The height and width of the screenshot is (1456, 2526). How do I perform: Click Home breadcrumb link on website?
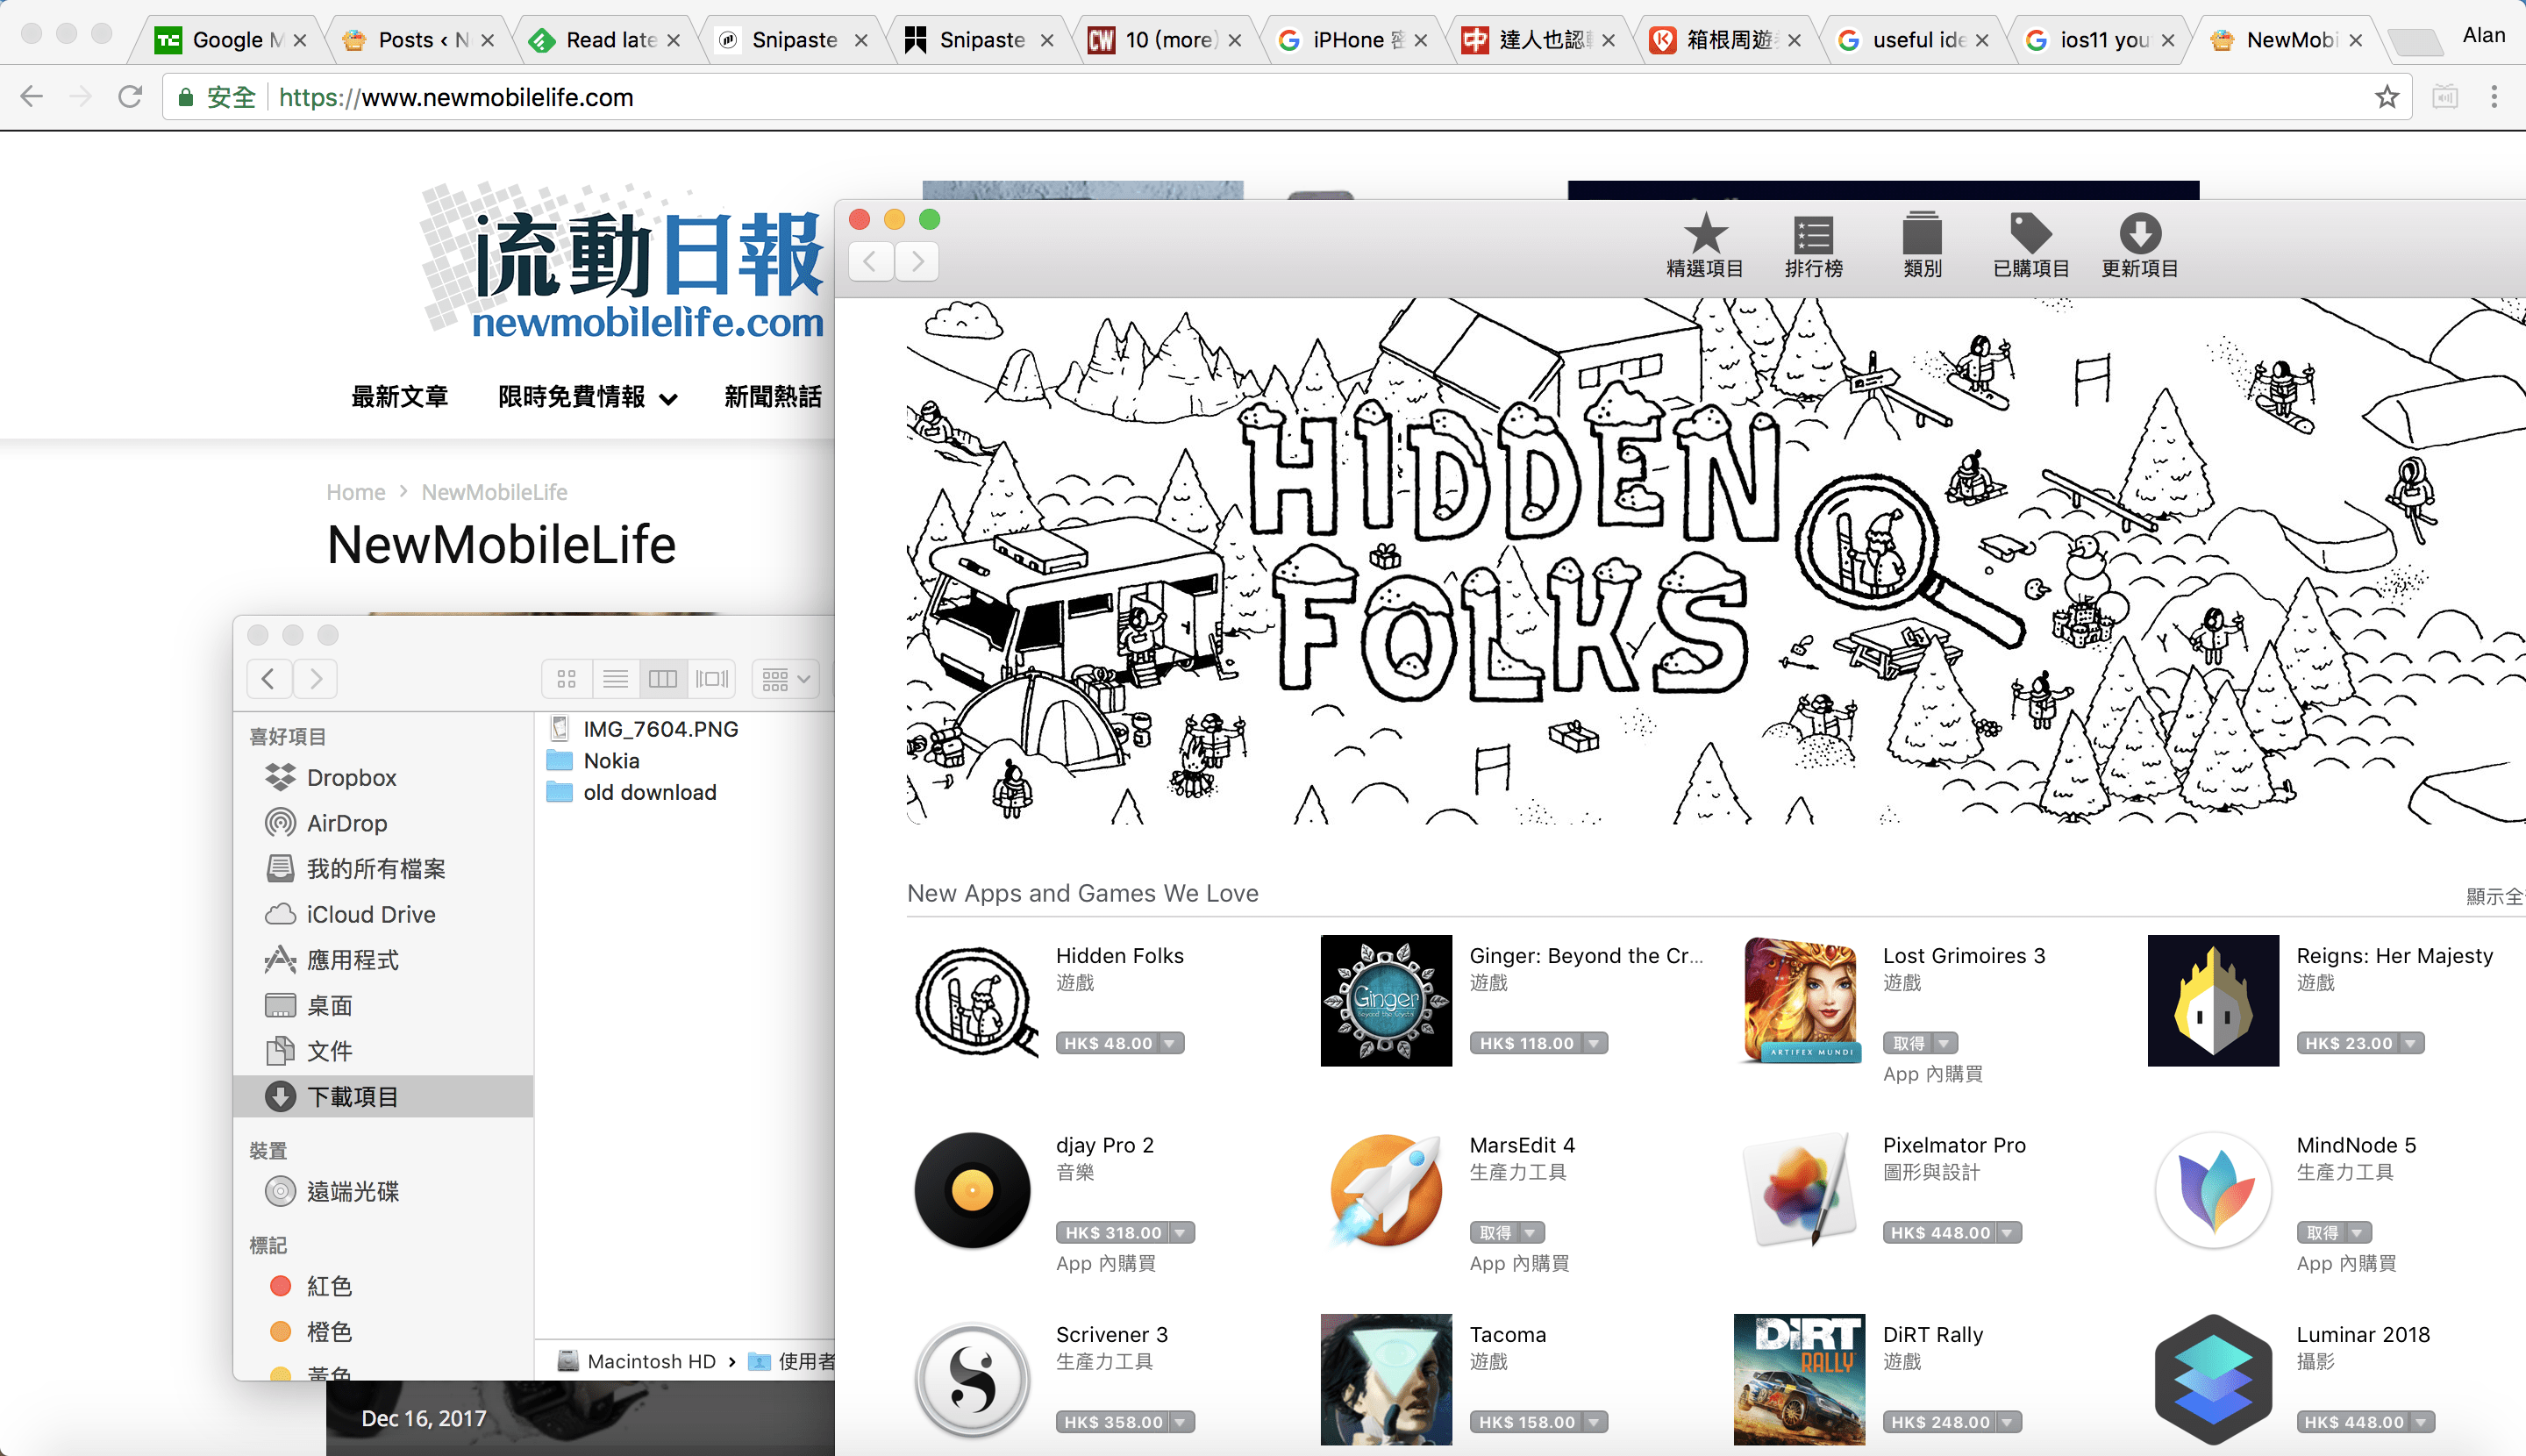tap(356, 493)
